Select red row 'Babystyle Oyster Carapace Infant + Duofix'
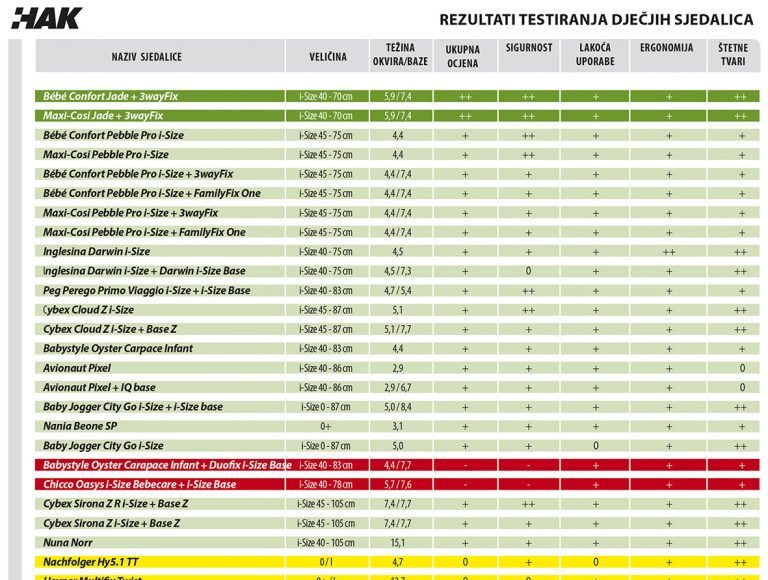Screen dimensions: 768x580 (397, 465)
